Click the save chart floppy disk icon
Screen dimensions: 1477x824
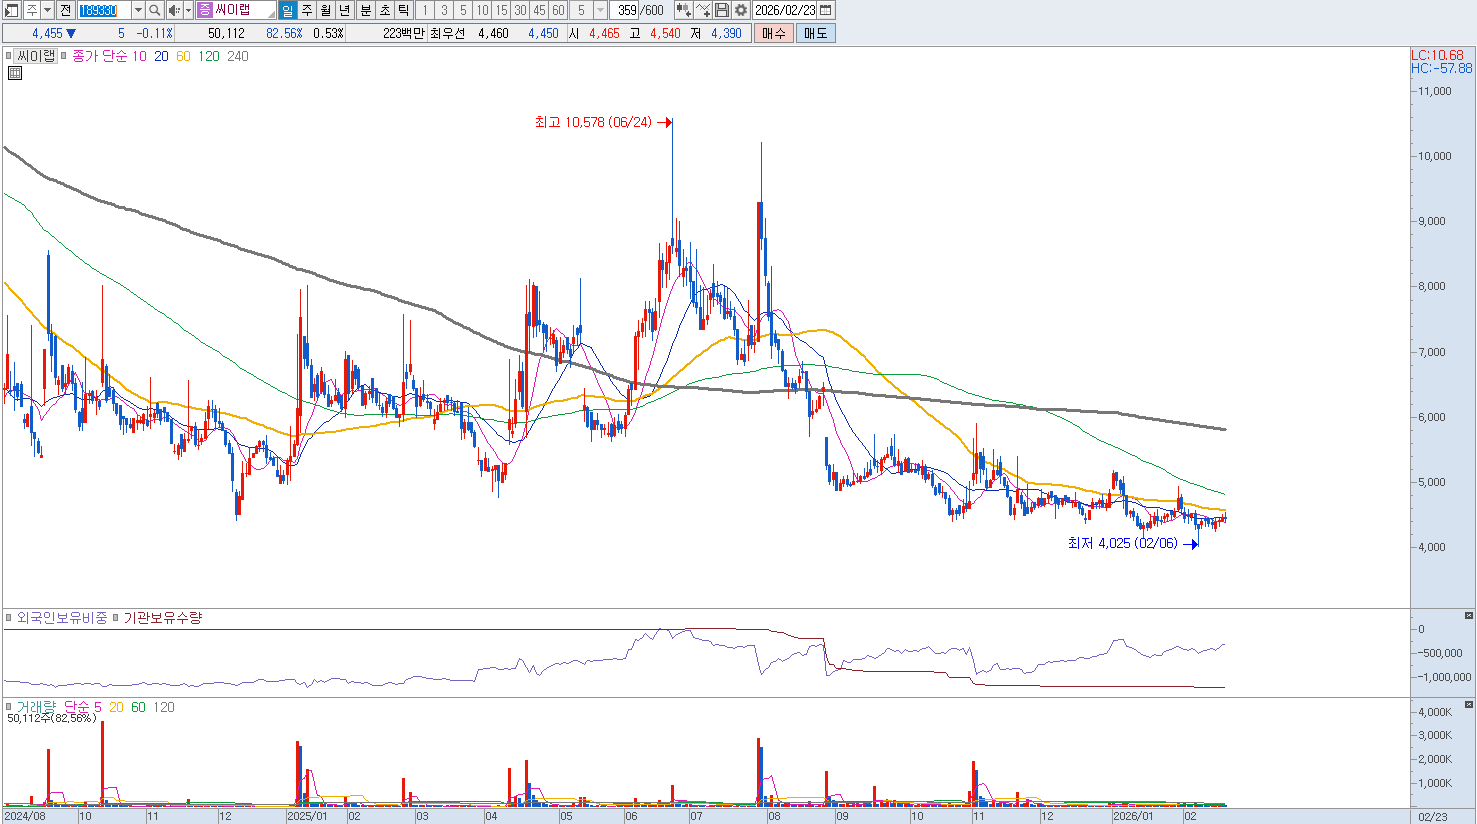722,10
